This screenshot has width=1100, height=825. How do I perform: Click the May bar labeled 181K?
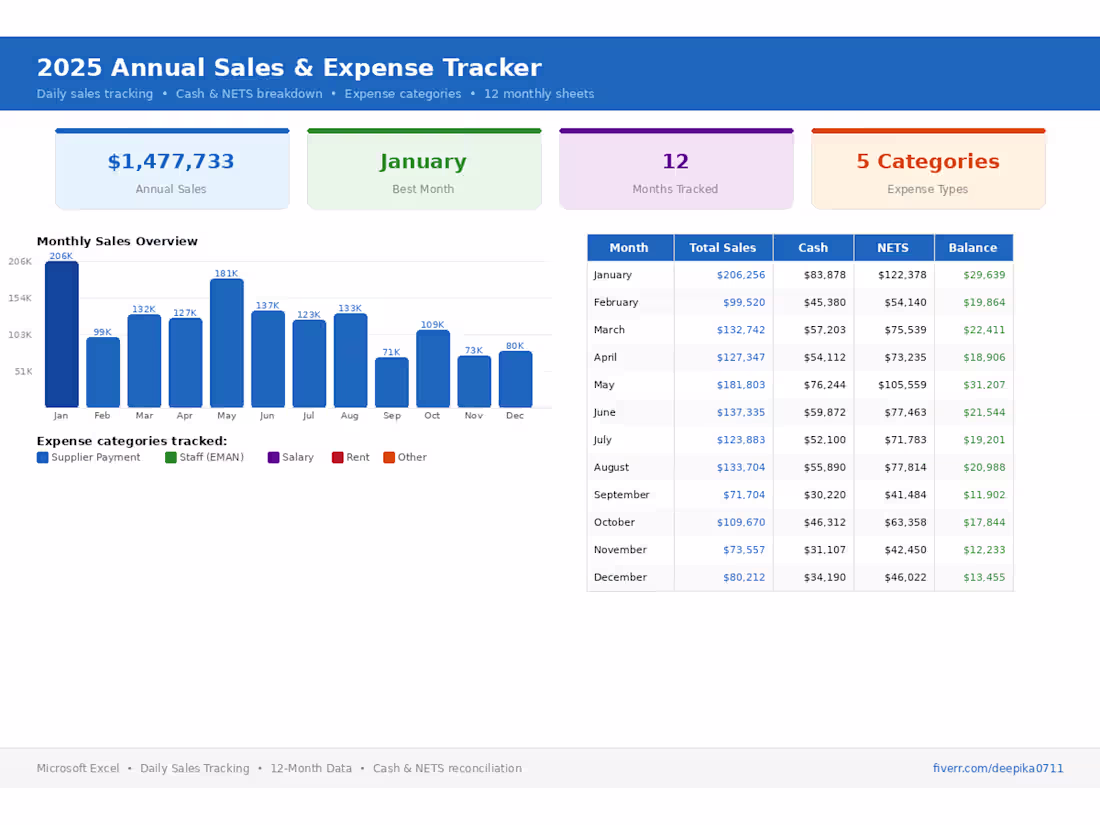point(227,343)
